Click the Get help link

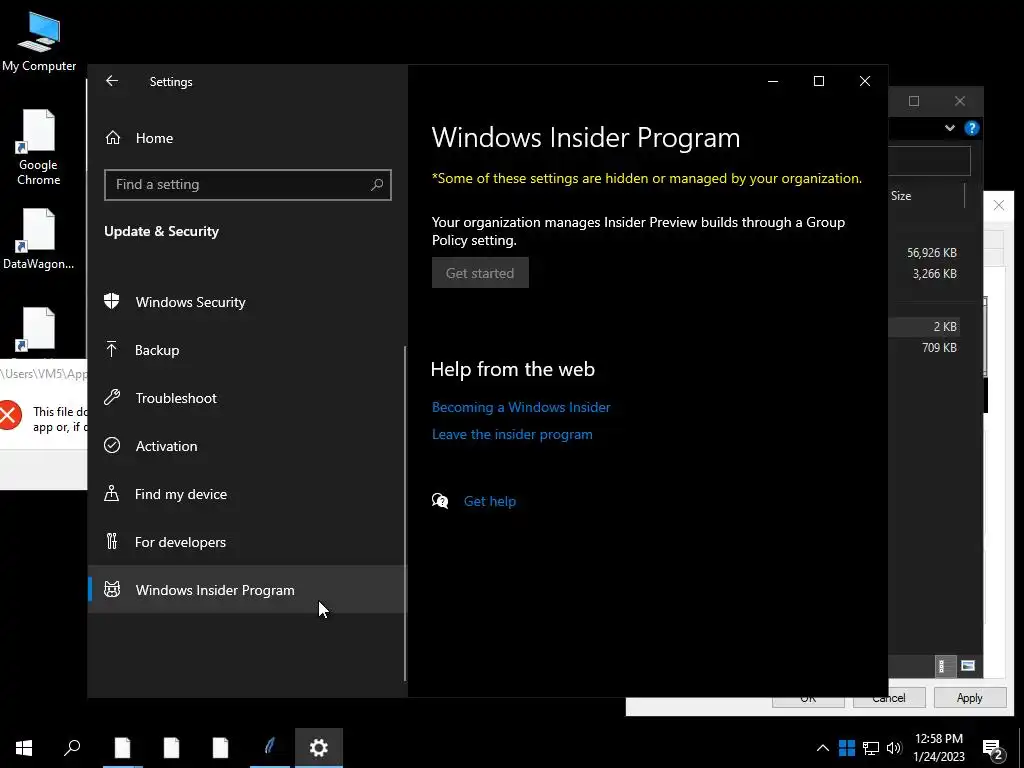[490, 501]
